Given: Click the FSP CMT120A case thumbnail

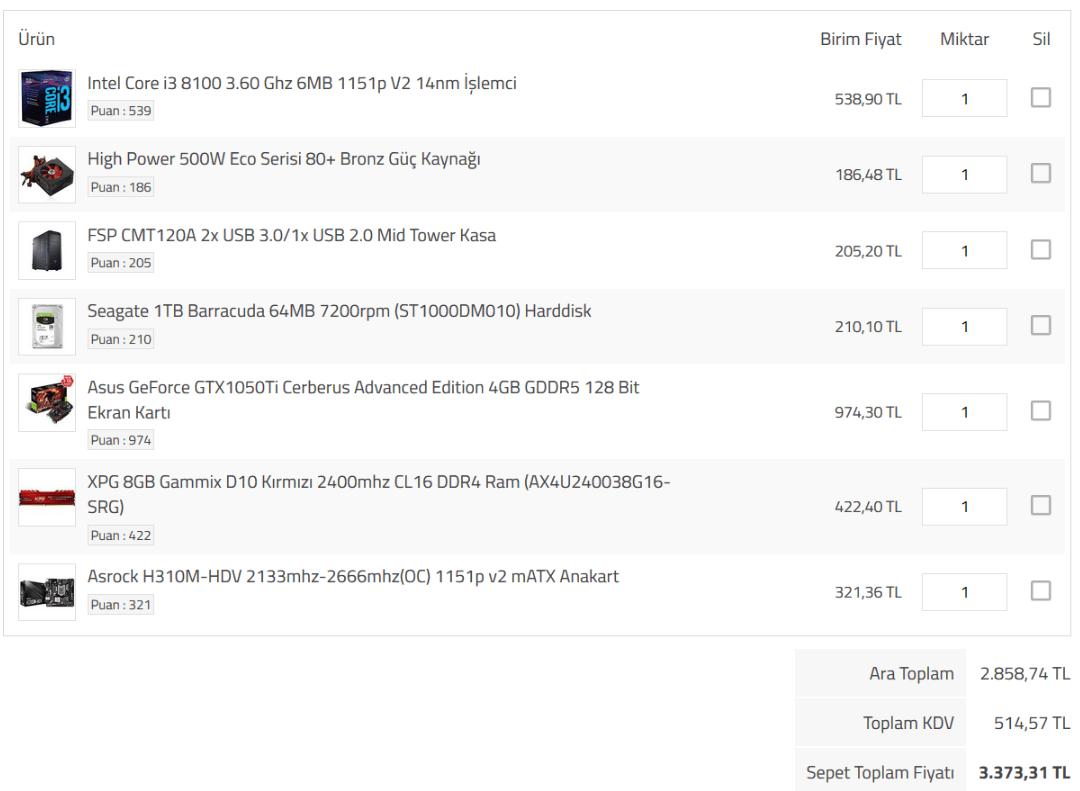Looking at the screenshot, I should pyautogui.click(x=47, y=250).
